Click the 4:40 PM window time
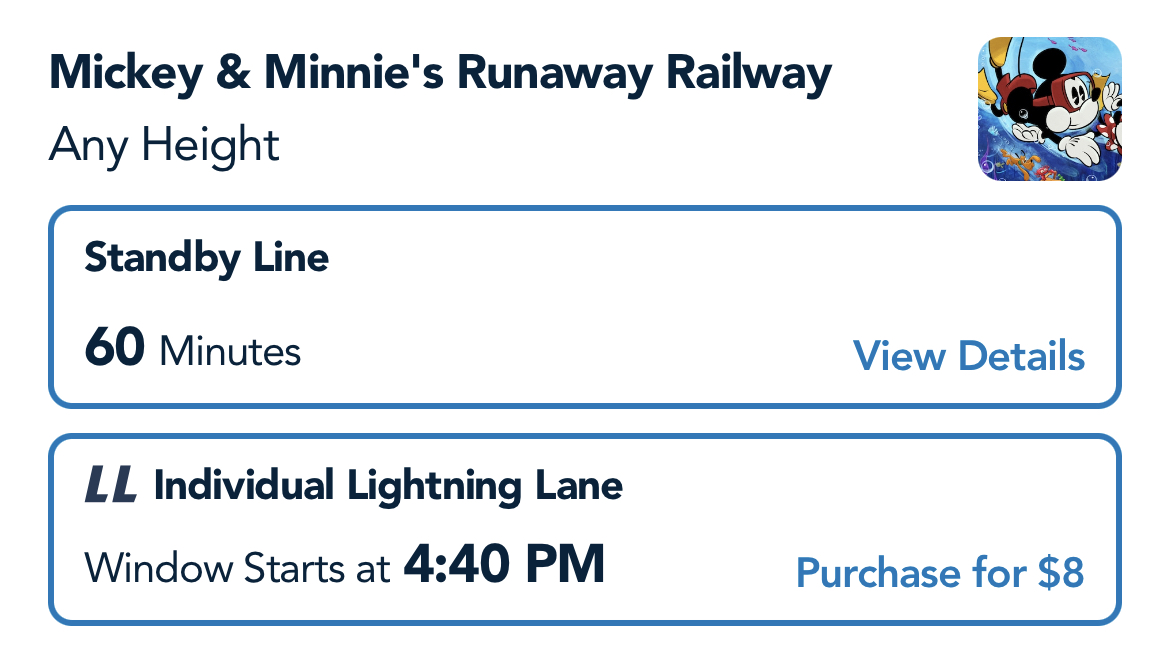Image resolution: width=1170 pixels, height=660 pixels. [504, 566]
